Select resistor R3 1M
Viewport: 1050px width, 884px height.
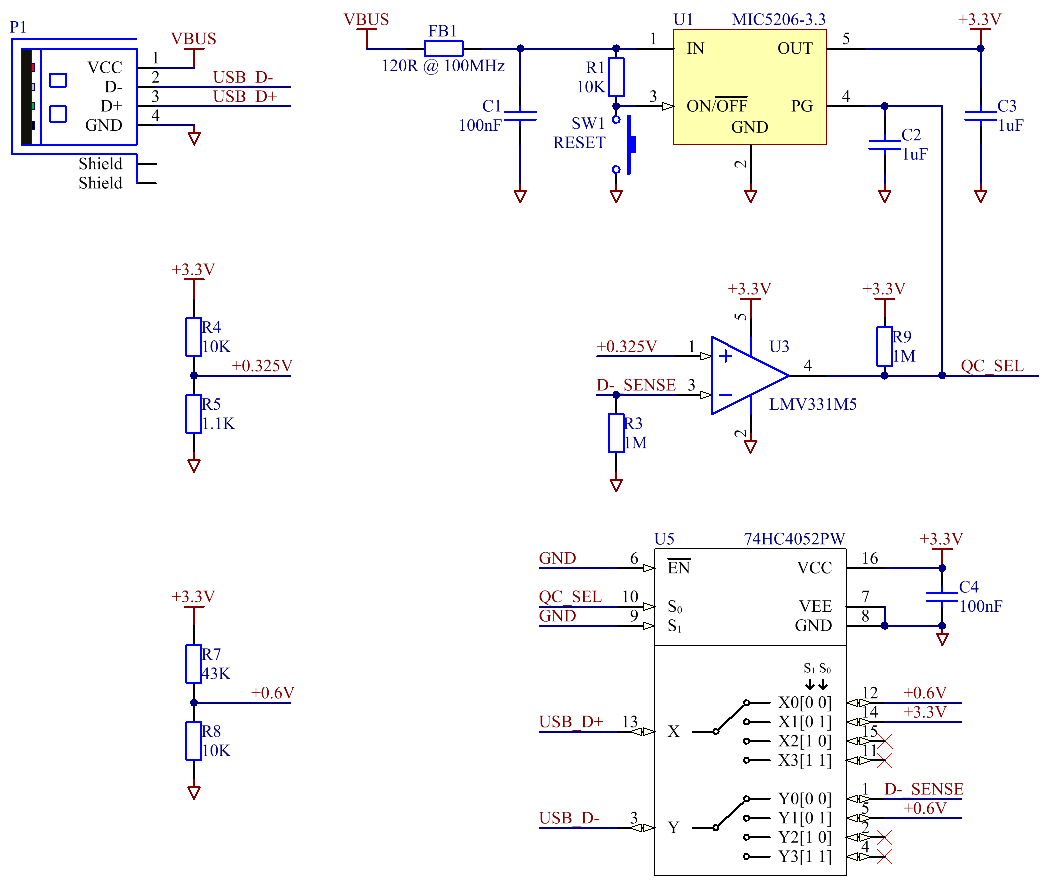tap(616, 433)
